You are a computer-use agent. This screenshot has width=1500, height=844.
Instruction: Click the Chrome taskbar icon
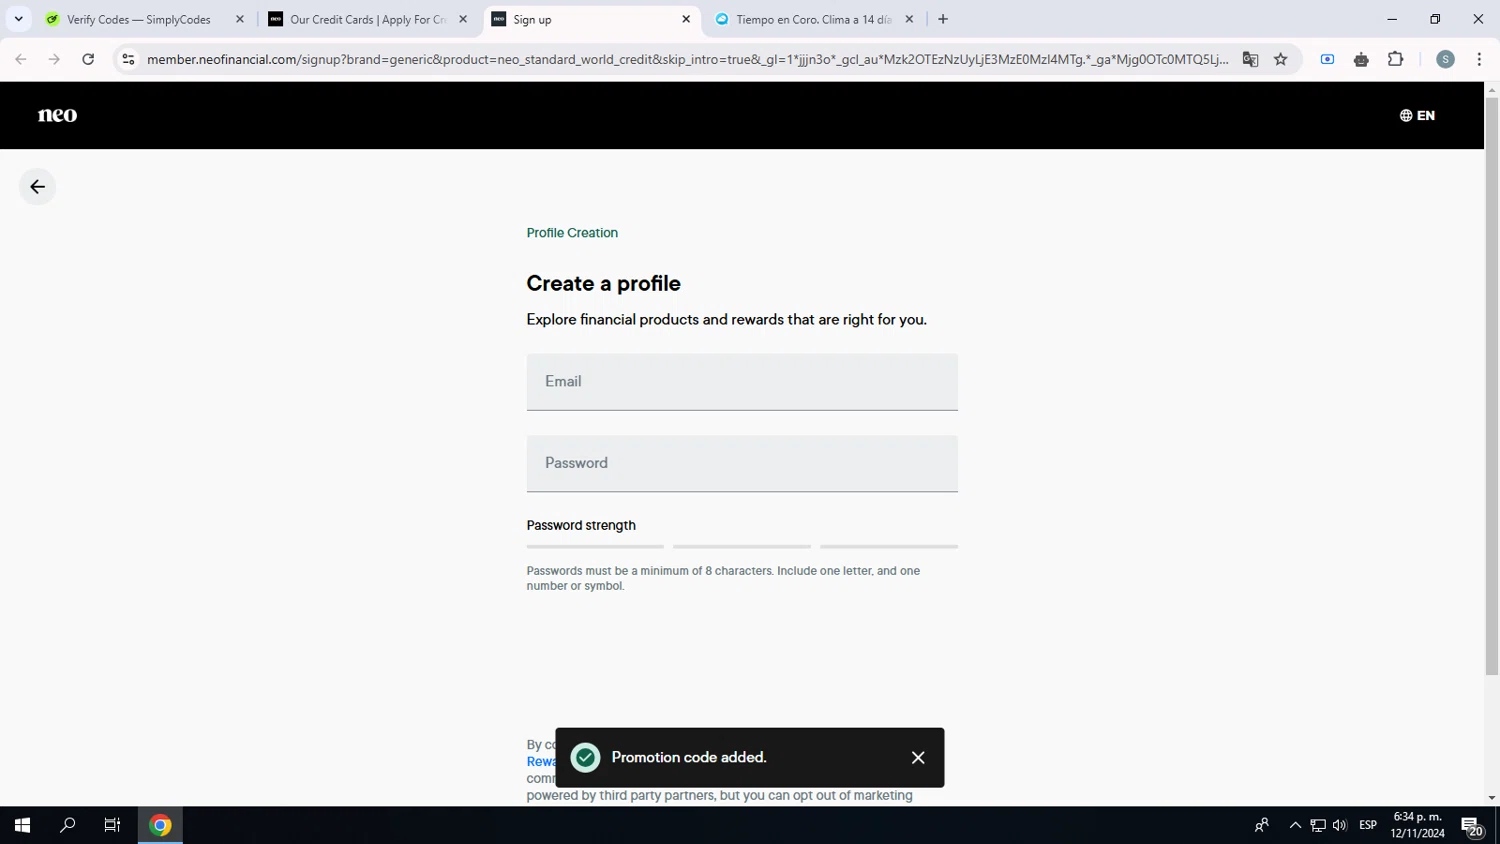click(x=160, y=825)
